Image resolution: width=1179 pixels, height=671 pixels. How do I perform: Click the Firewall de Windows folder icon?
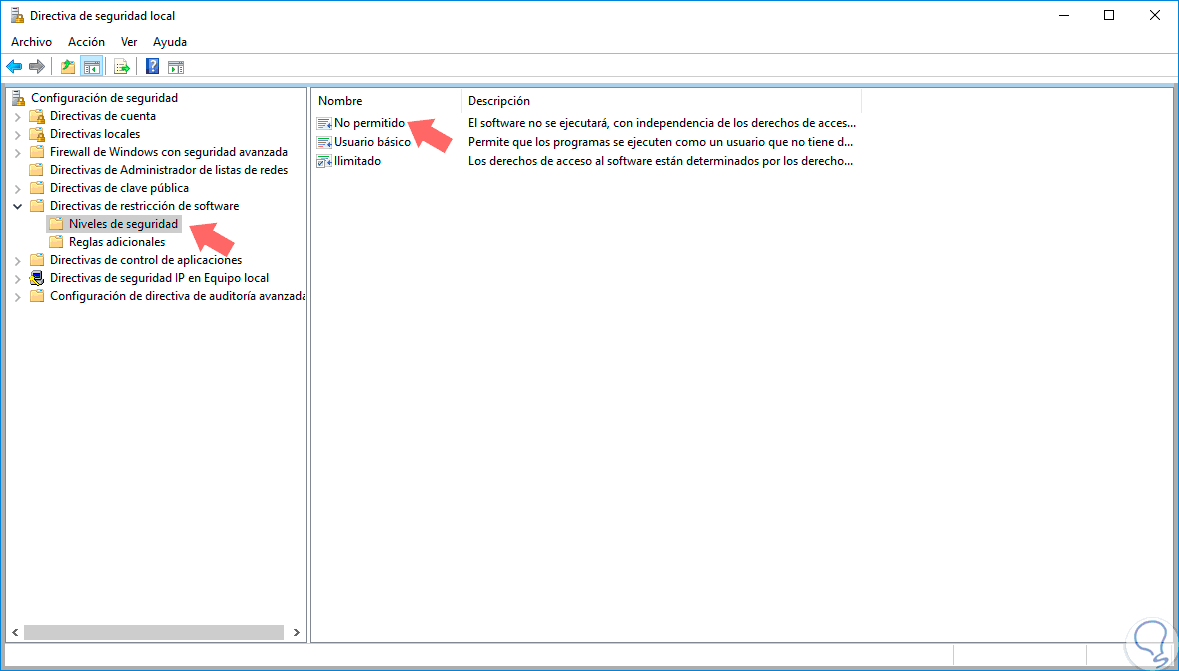point(37,152)
